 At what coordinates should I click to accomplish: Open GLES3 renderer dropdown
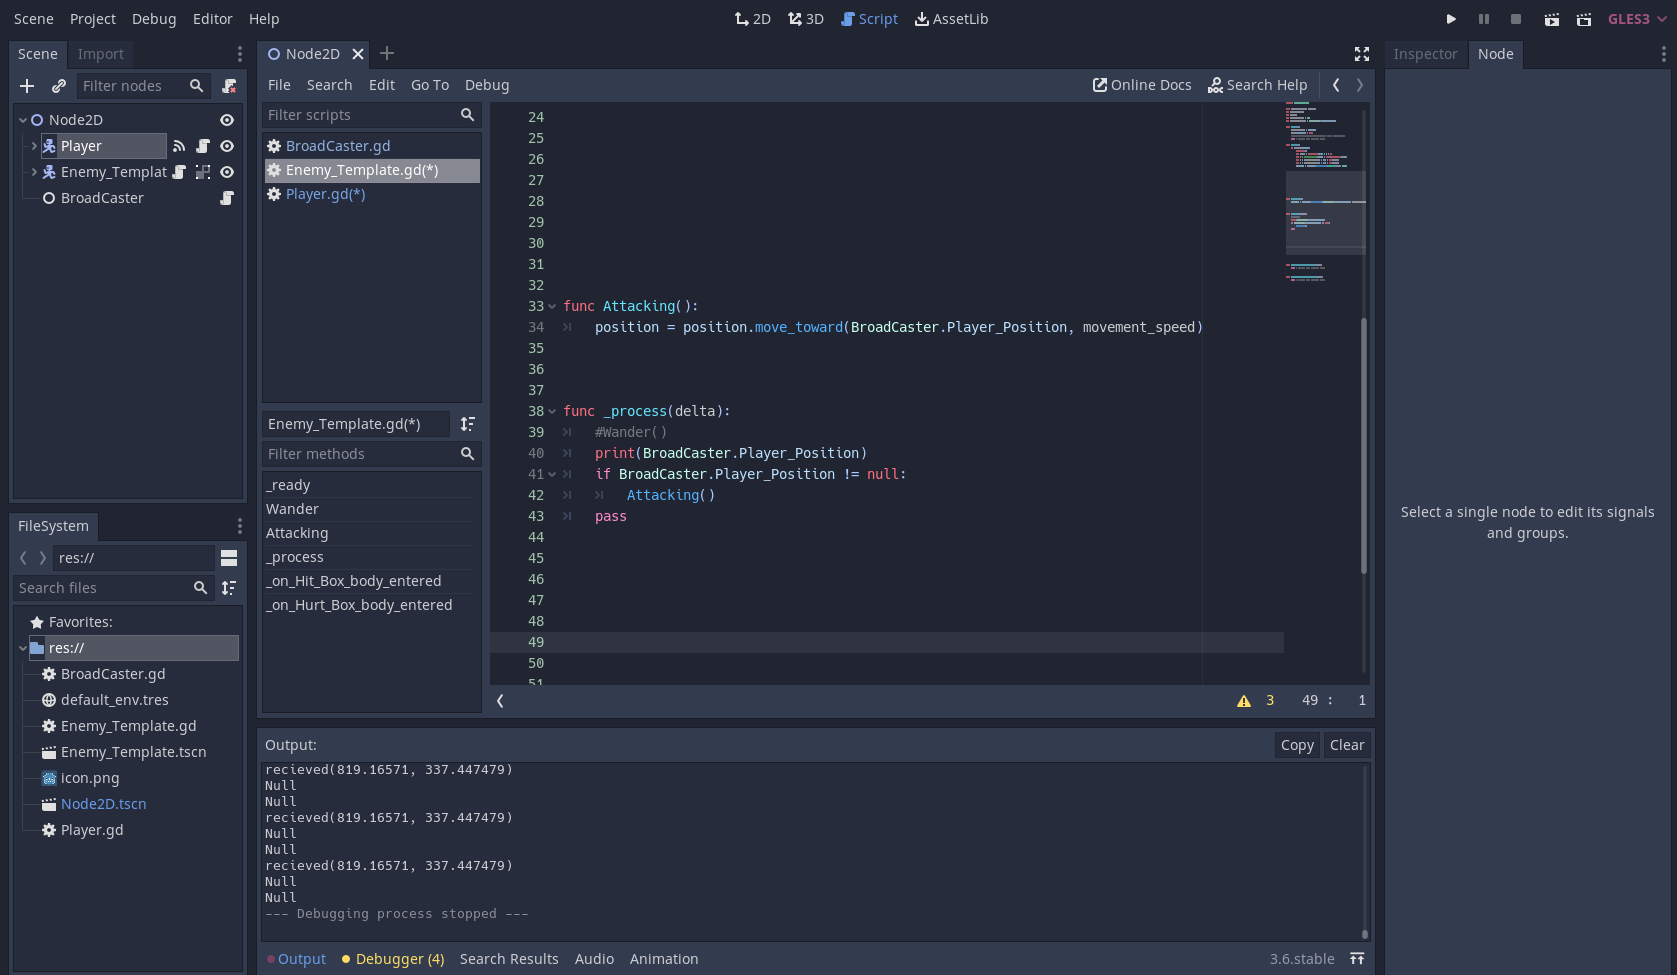[1637, 19]
